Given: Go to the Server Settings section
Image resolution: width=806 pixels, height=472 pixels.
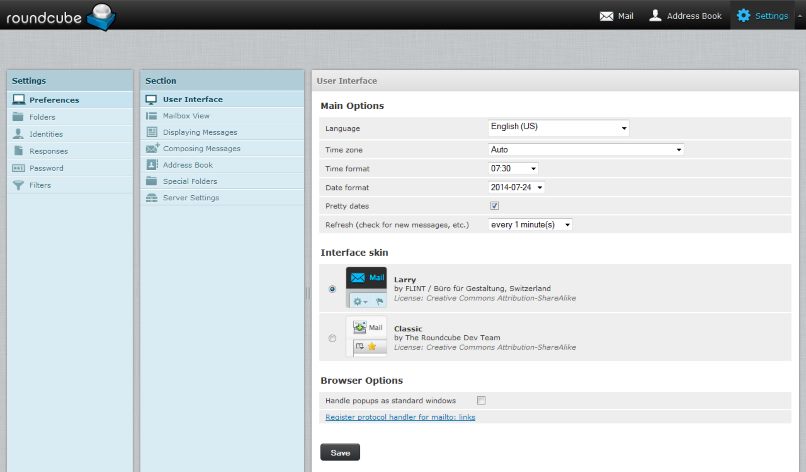Looking at the screenshot, I should pyautogui.click(x=190, y=198).
